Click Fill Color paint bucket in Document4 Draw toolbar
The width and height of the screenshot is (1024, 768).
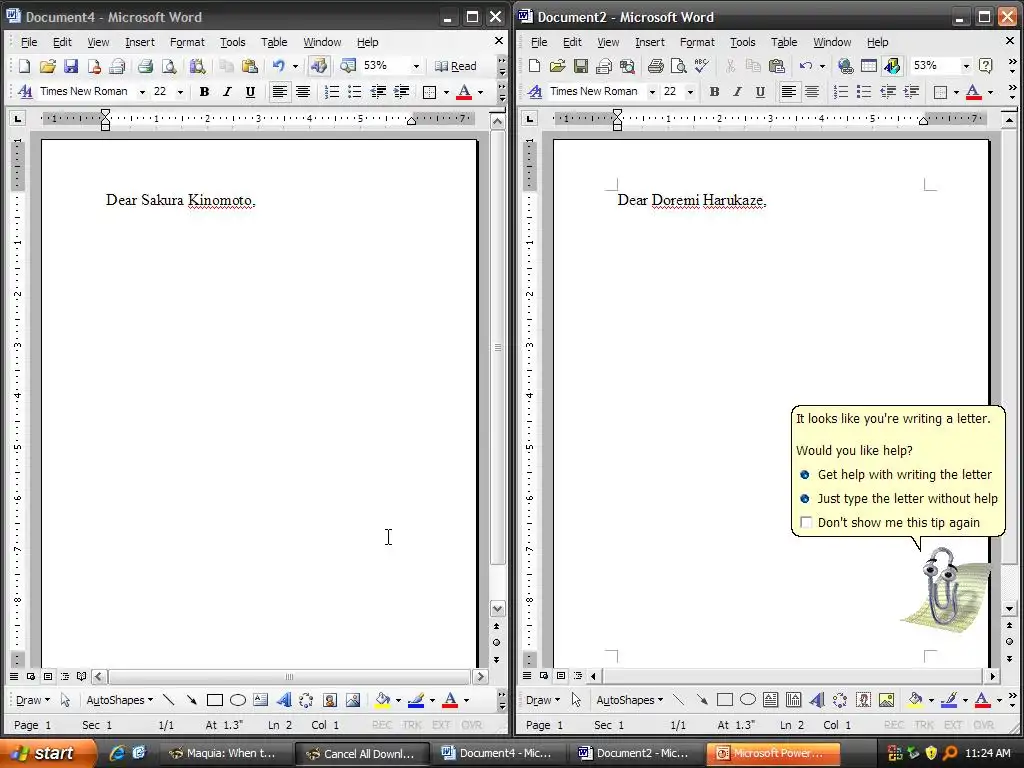coord(383,700)
